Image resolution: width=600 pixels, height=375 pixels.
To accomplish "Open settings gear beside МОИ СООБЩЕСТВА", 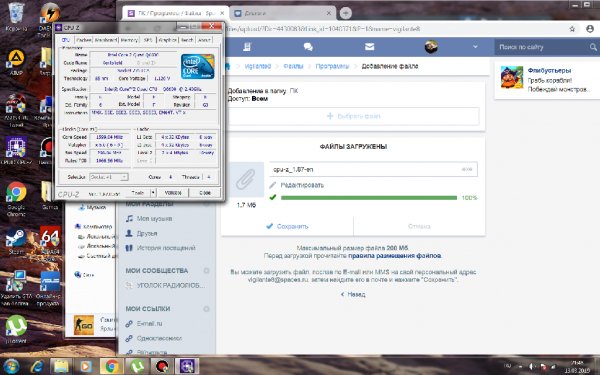I will (206, 271).
